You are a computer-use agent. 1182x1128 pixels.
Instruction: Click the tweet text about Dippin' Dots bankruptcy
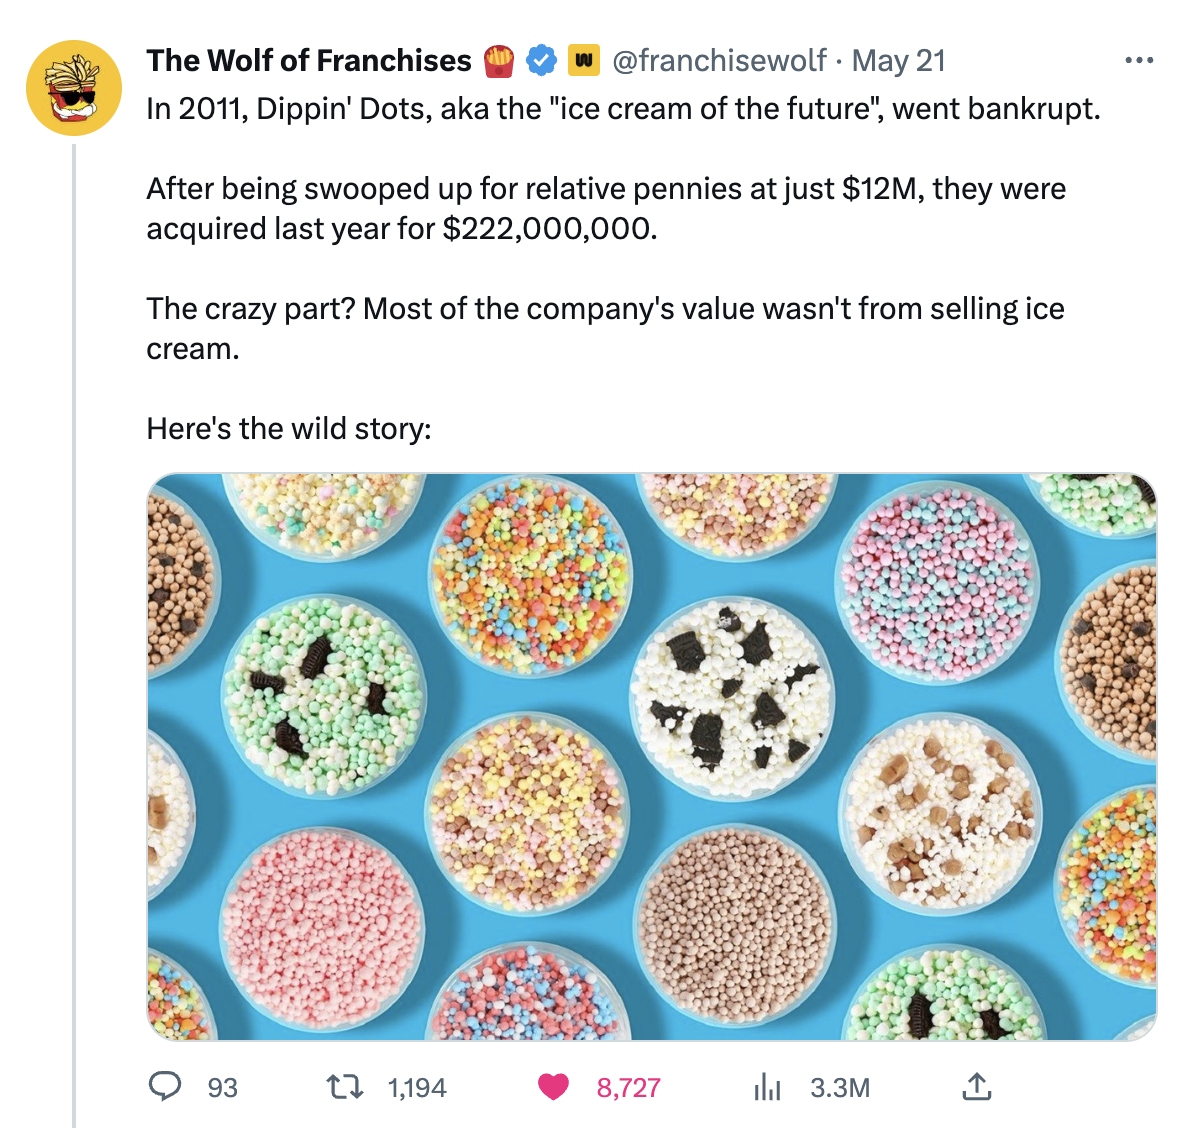(623, 109)
